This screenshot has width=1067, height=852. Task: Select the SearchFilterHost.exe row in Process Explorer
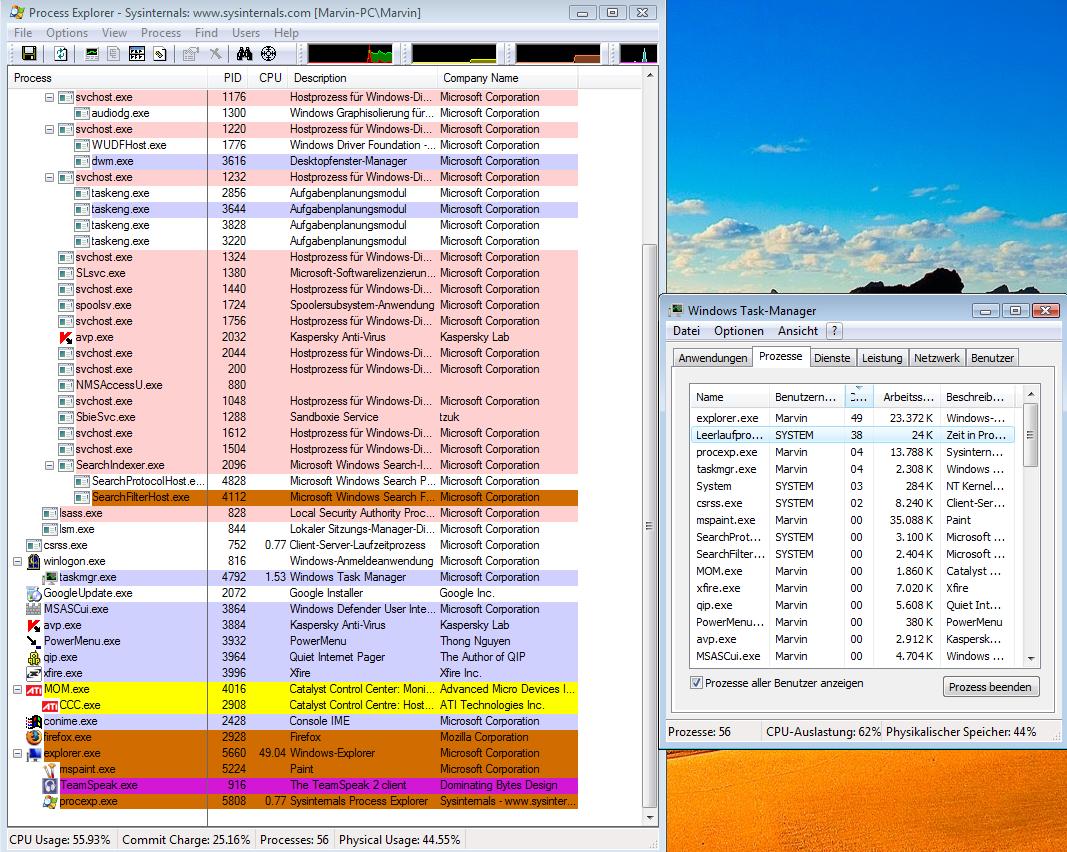[x=293, y=497]
